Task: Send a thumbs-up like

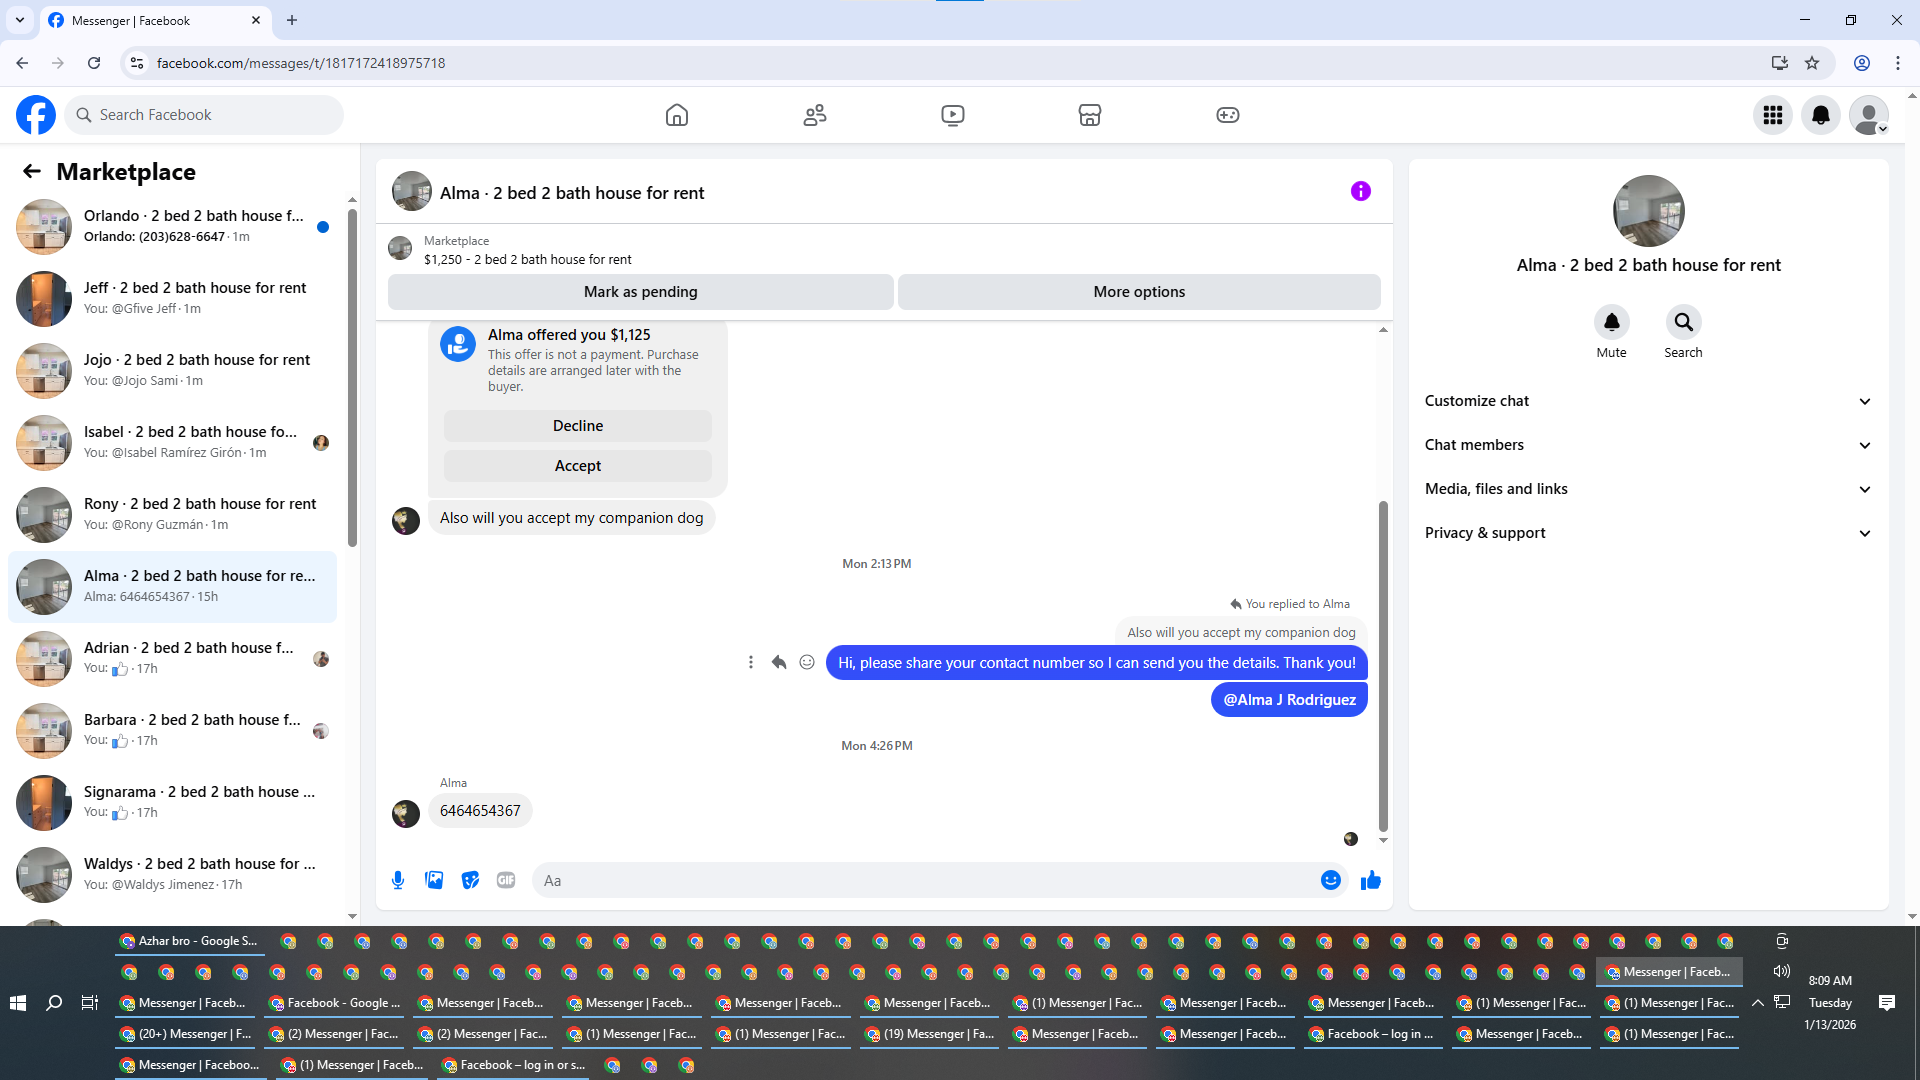Action: pos(1370,880)
